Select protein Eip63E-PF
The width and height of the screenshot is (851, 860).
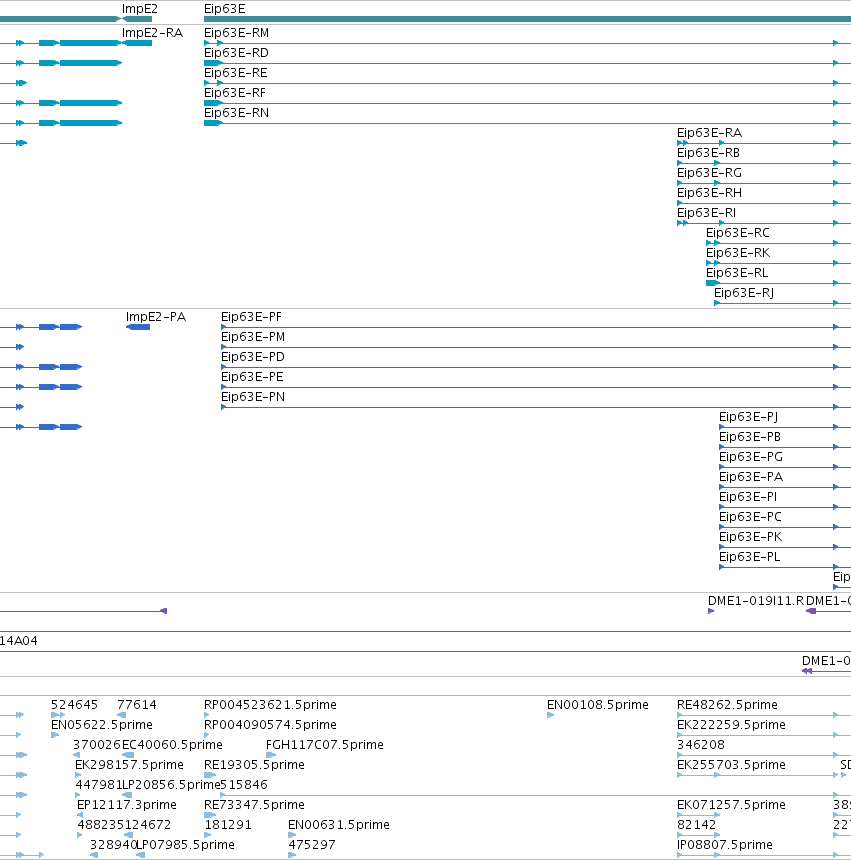click(251, 317)
